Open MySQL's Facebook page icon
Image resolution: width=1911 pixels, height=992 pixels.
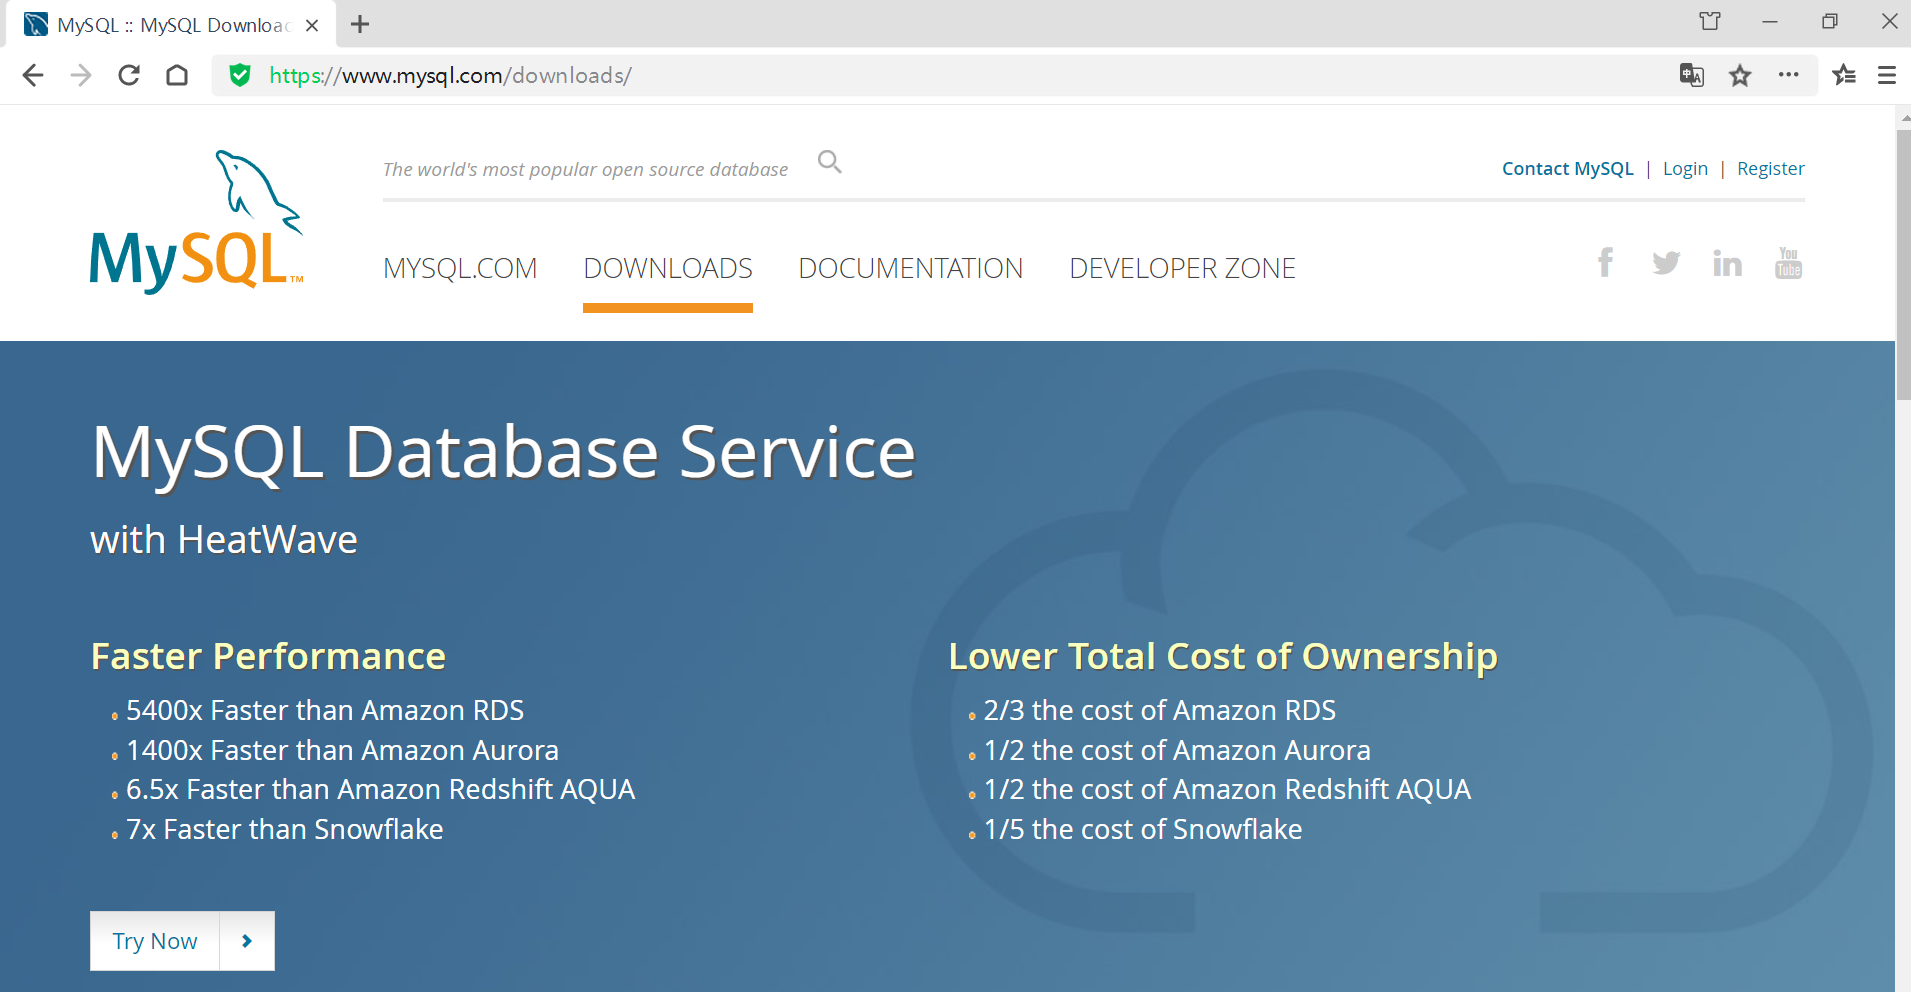click(x=1605, y=262)
